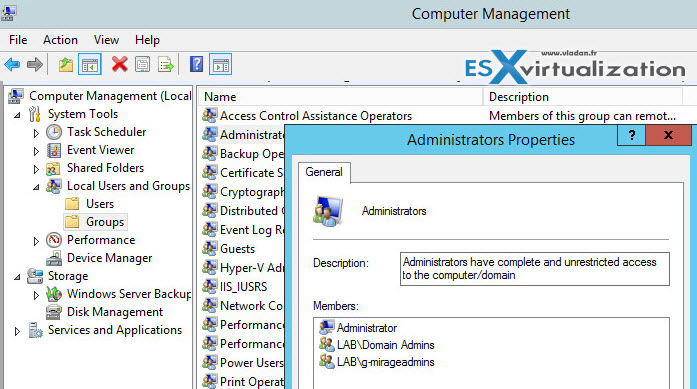Expand the Event Viewer tree node
The width and height of the screenshot is (697, 389).
[x=36, y=151]
